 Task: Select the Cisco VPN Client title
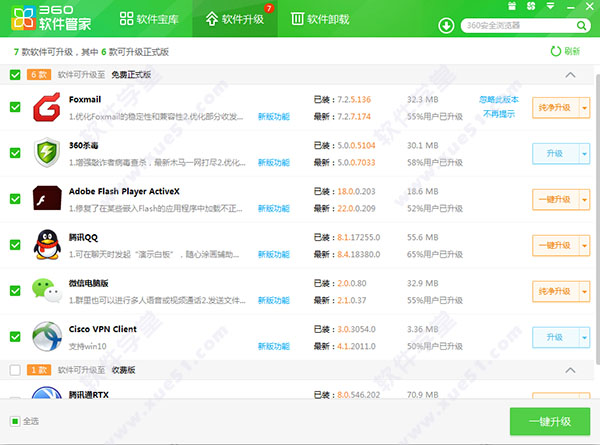(x=103, y=329)
